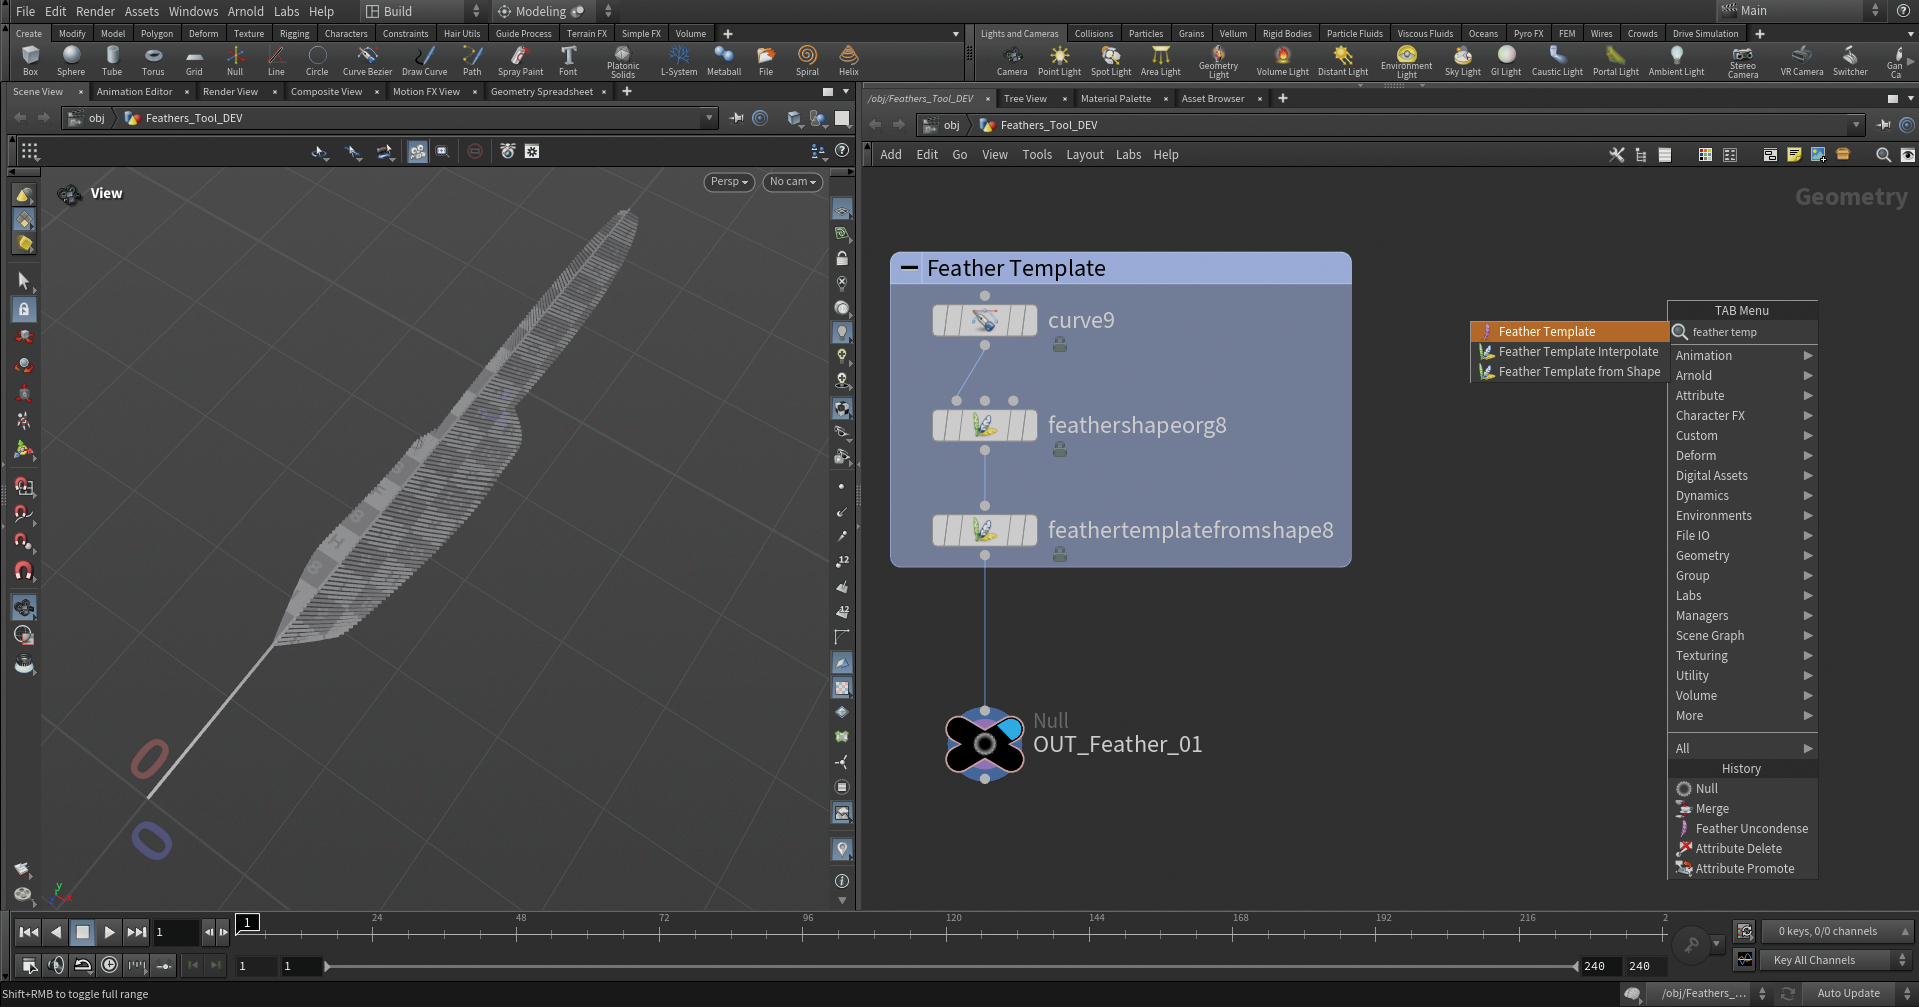The width and height of the screenshot is (1919, 1007).
Task: Open the Hair Utils shelf tab
Action: pyautogui.click(x=462, y=34)
